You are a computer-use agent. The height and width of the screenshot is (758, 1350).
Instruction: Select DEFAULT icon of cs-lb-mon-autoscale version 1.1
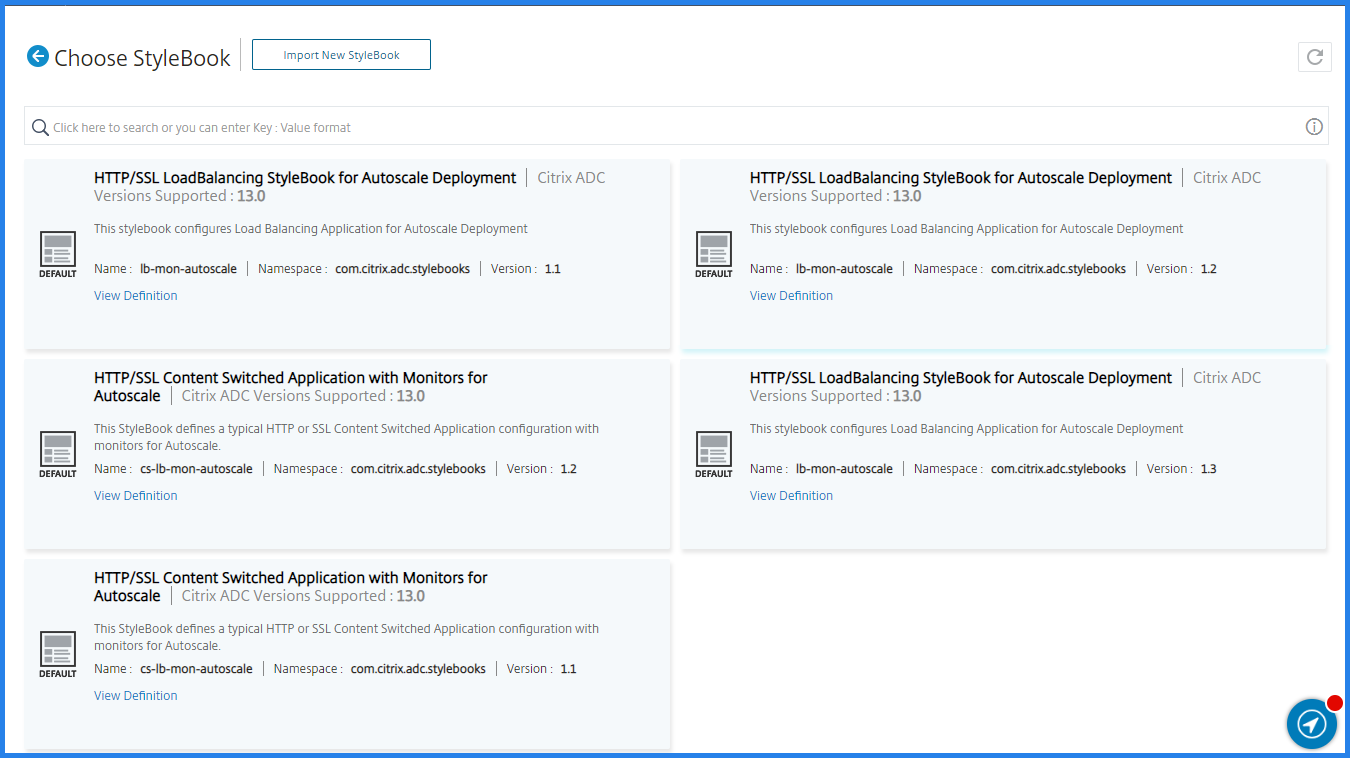pos(58,654)
